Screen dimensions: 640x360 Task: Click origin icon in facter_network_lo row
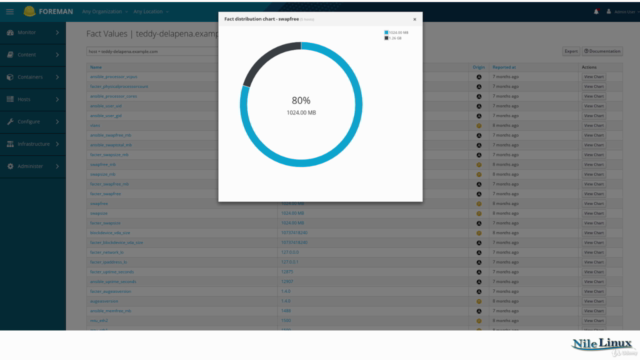[x=479, y=253]
